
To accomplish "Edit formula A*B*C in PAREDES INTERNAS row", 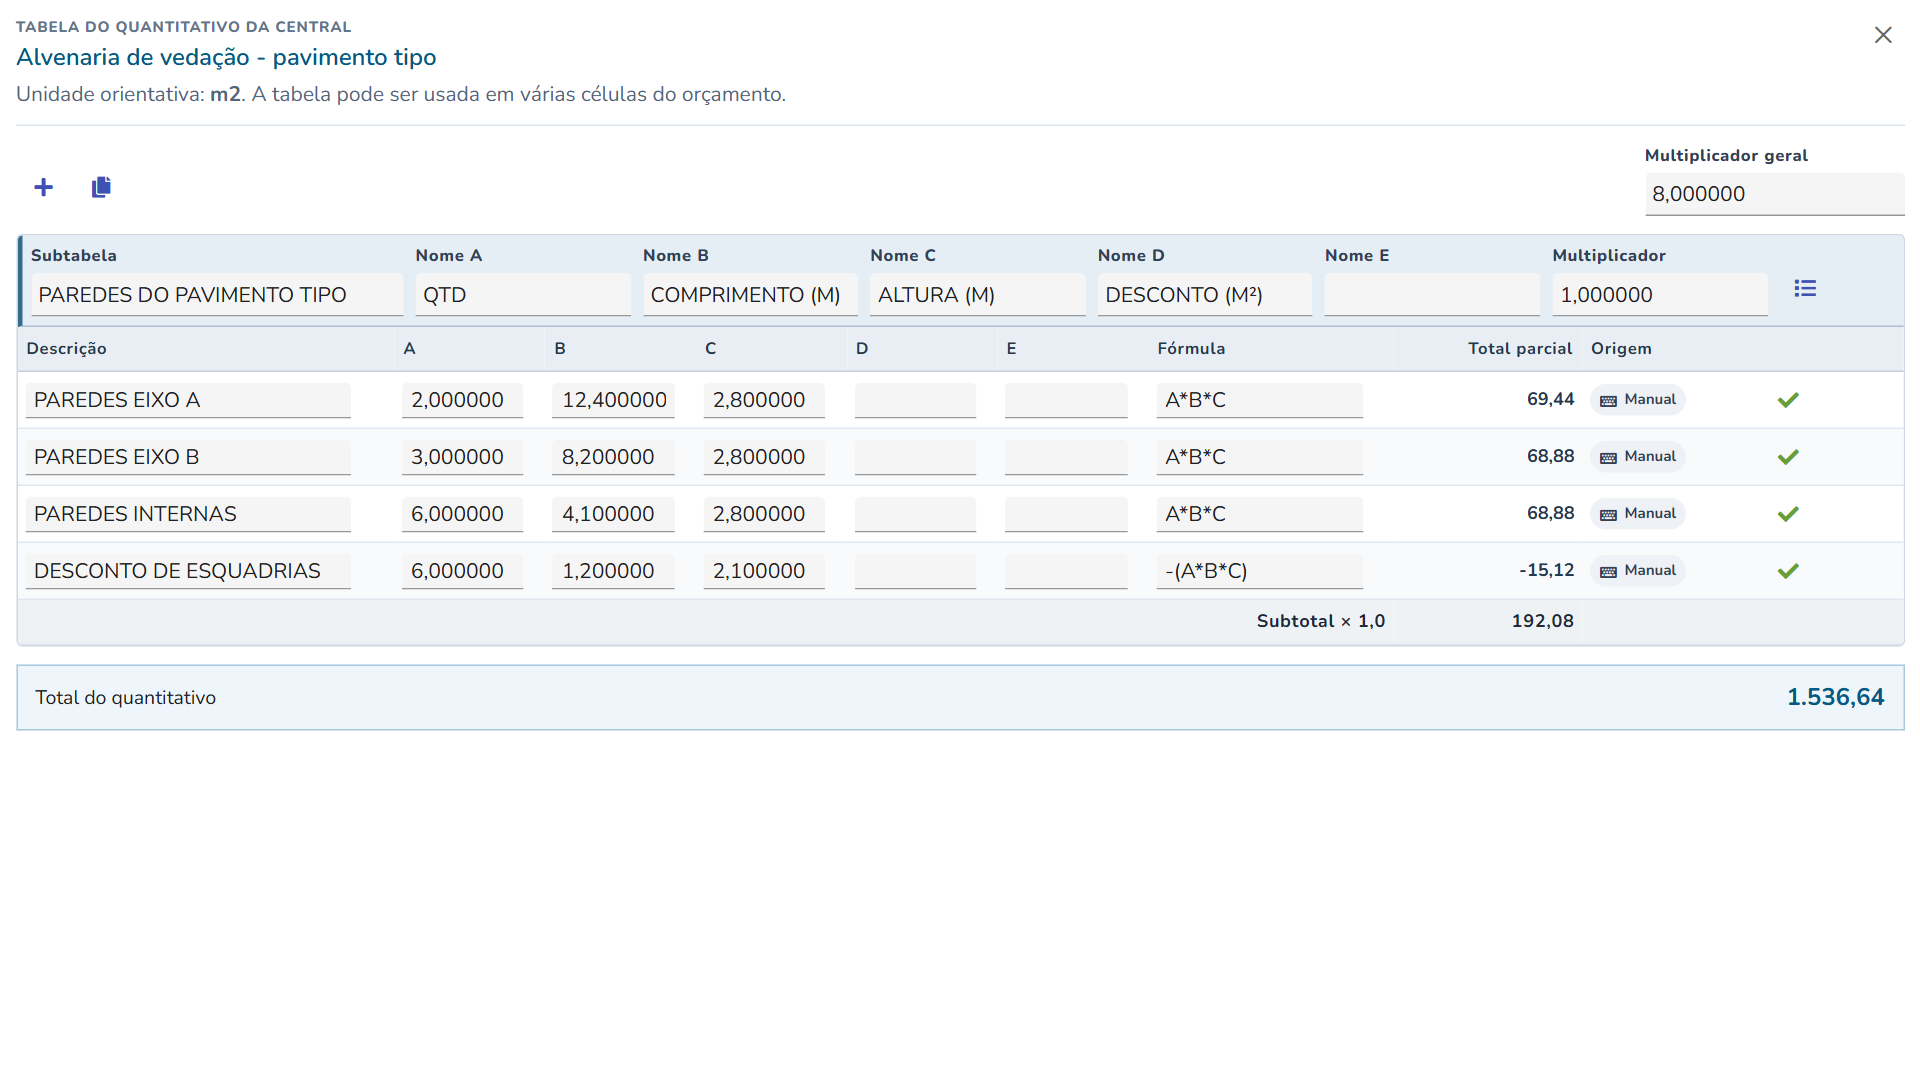I will 1260,514.
